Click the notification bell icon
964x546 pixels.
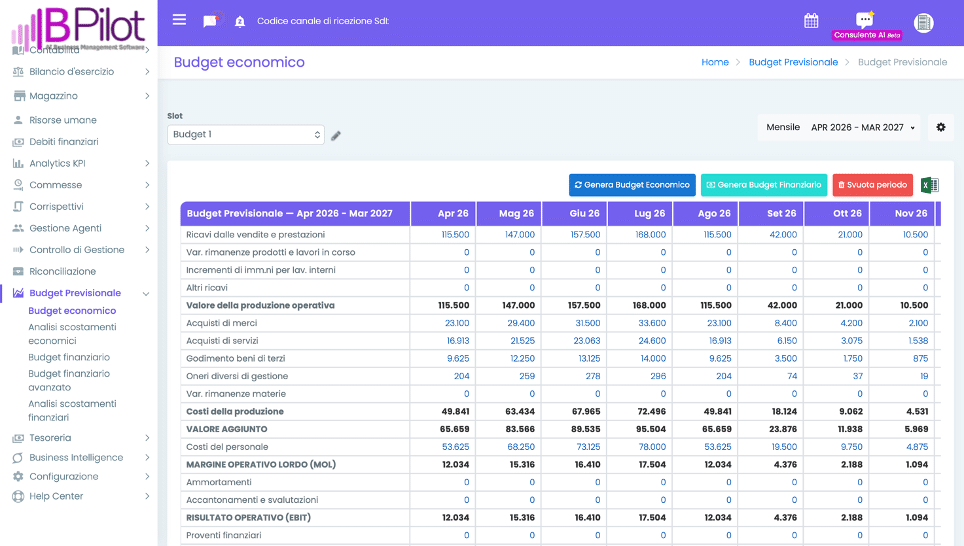[x=240, y=21]
